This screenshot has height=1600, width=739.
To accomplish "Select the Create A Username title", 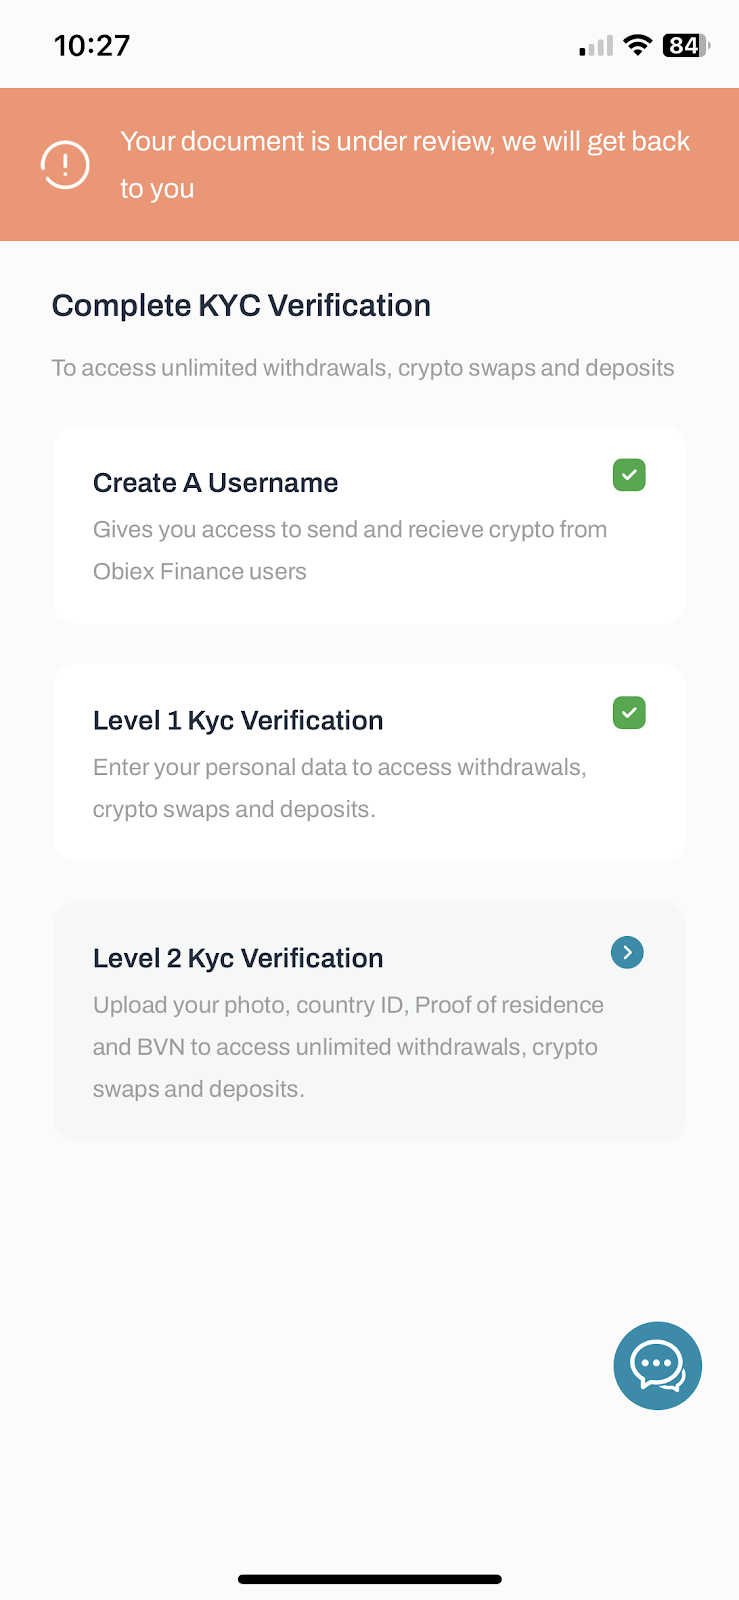I will [x=216, y=483].
